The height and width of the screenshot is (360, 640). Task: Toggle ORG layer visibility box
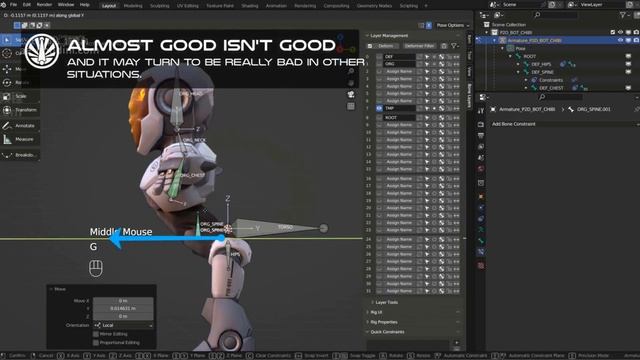pos(379,64)
